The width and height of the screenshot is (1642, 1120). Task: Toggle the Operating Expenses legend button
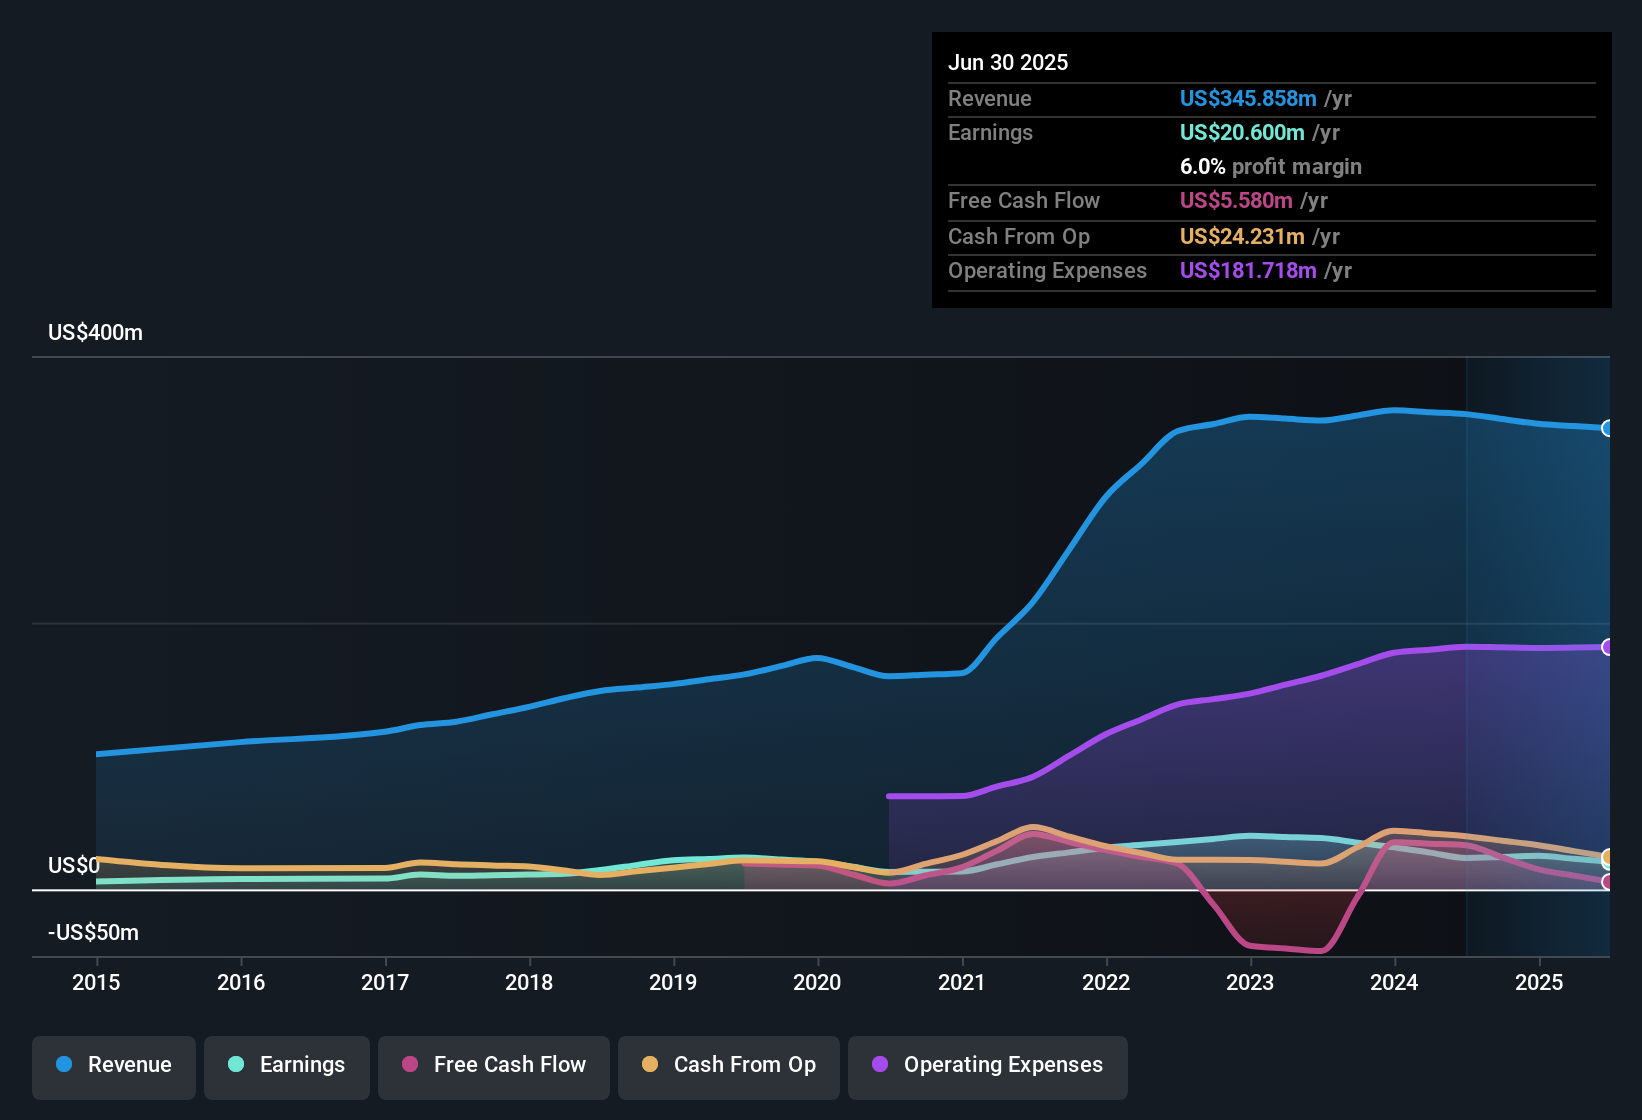(988, 1066)
